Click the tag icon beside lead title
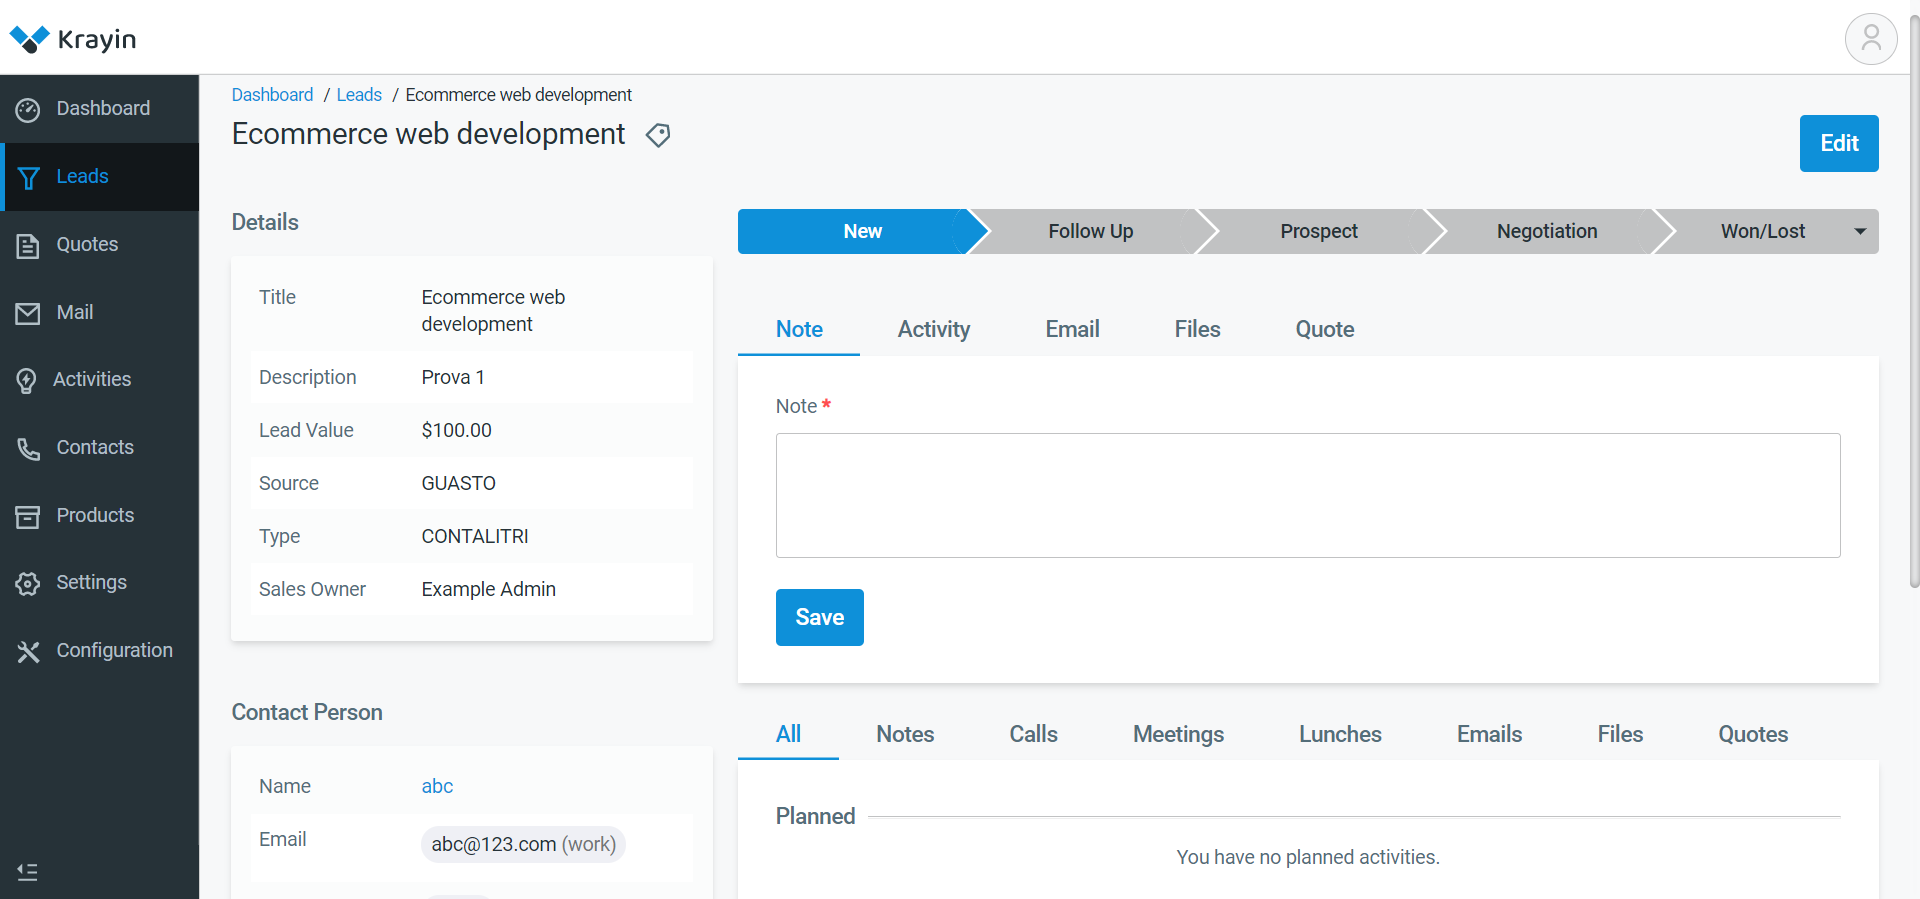Screen dimensions: 1920x899 658,135
